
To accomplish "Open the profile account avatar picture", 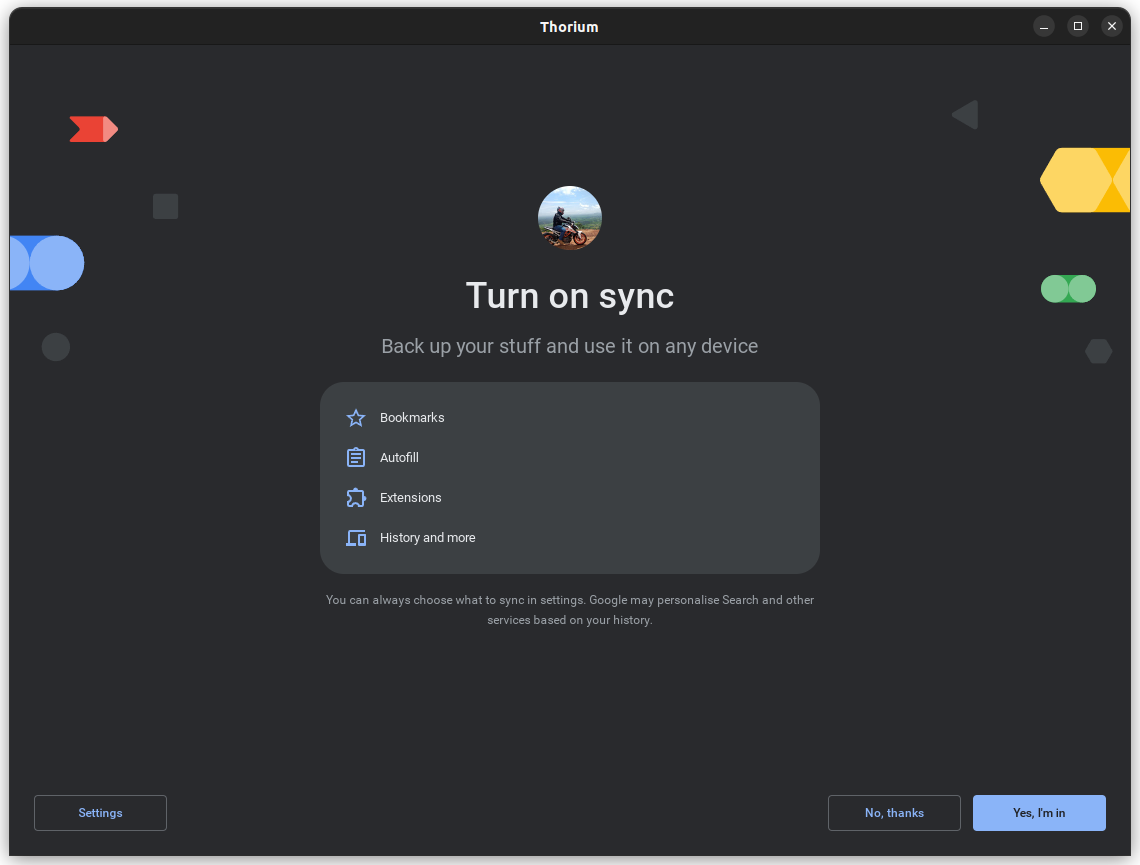I will pyautogui.click(x=570, y=217).
